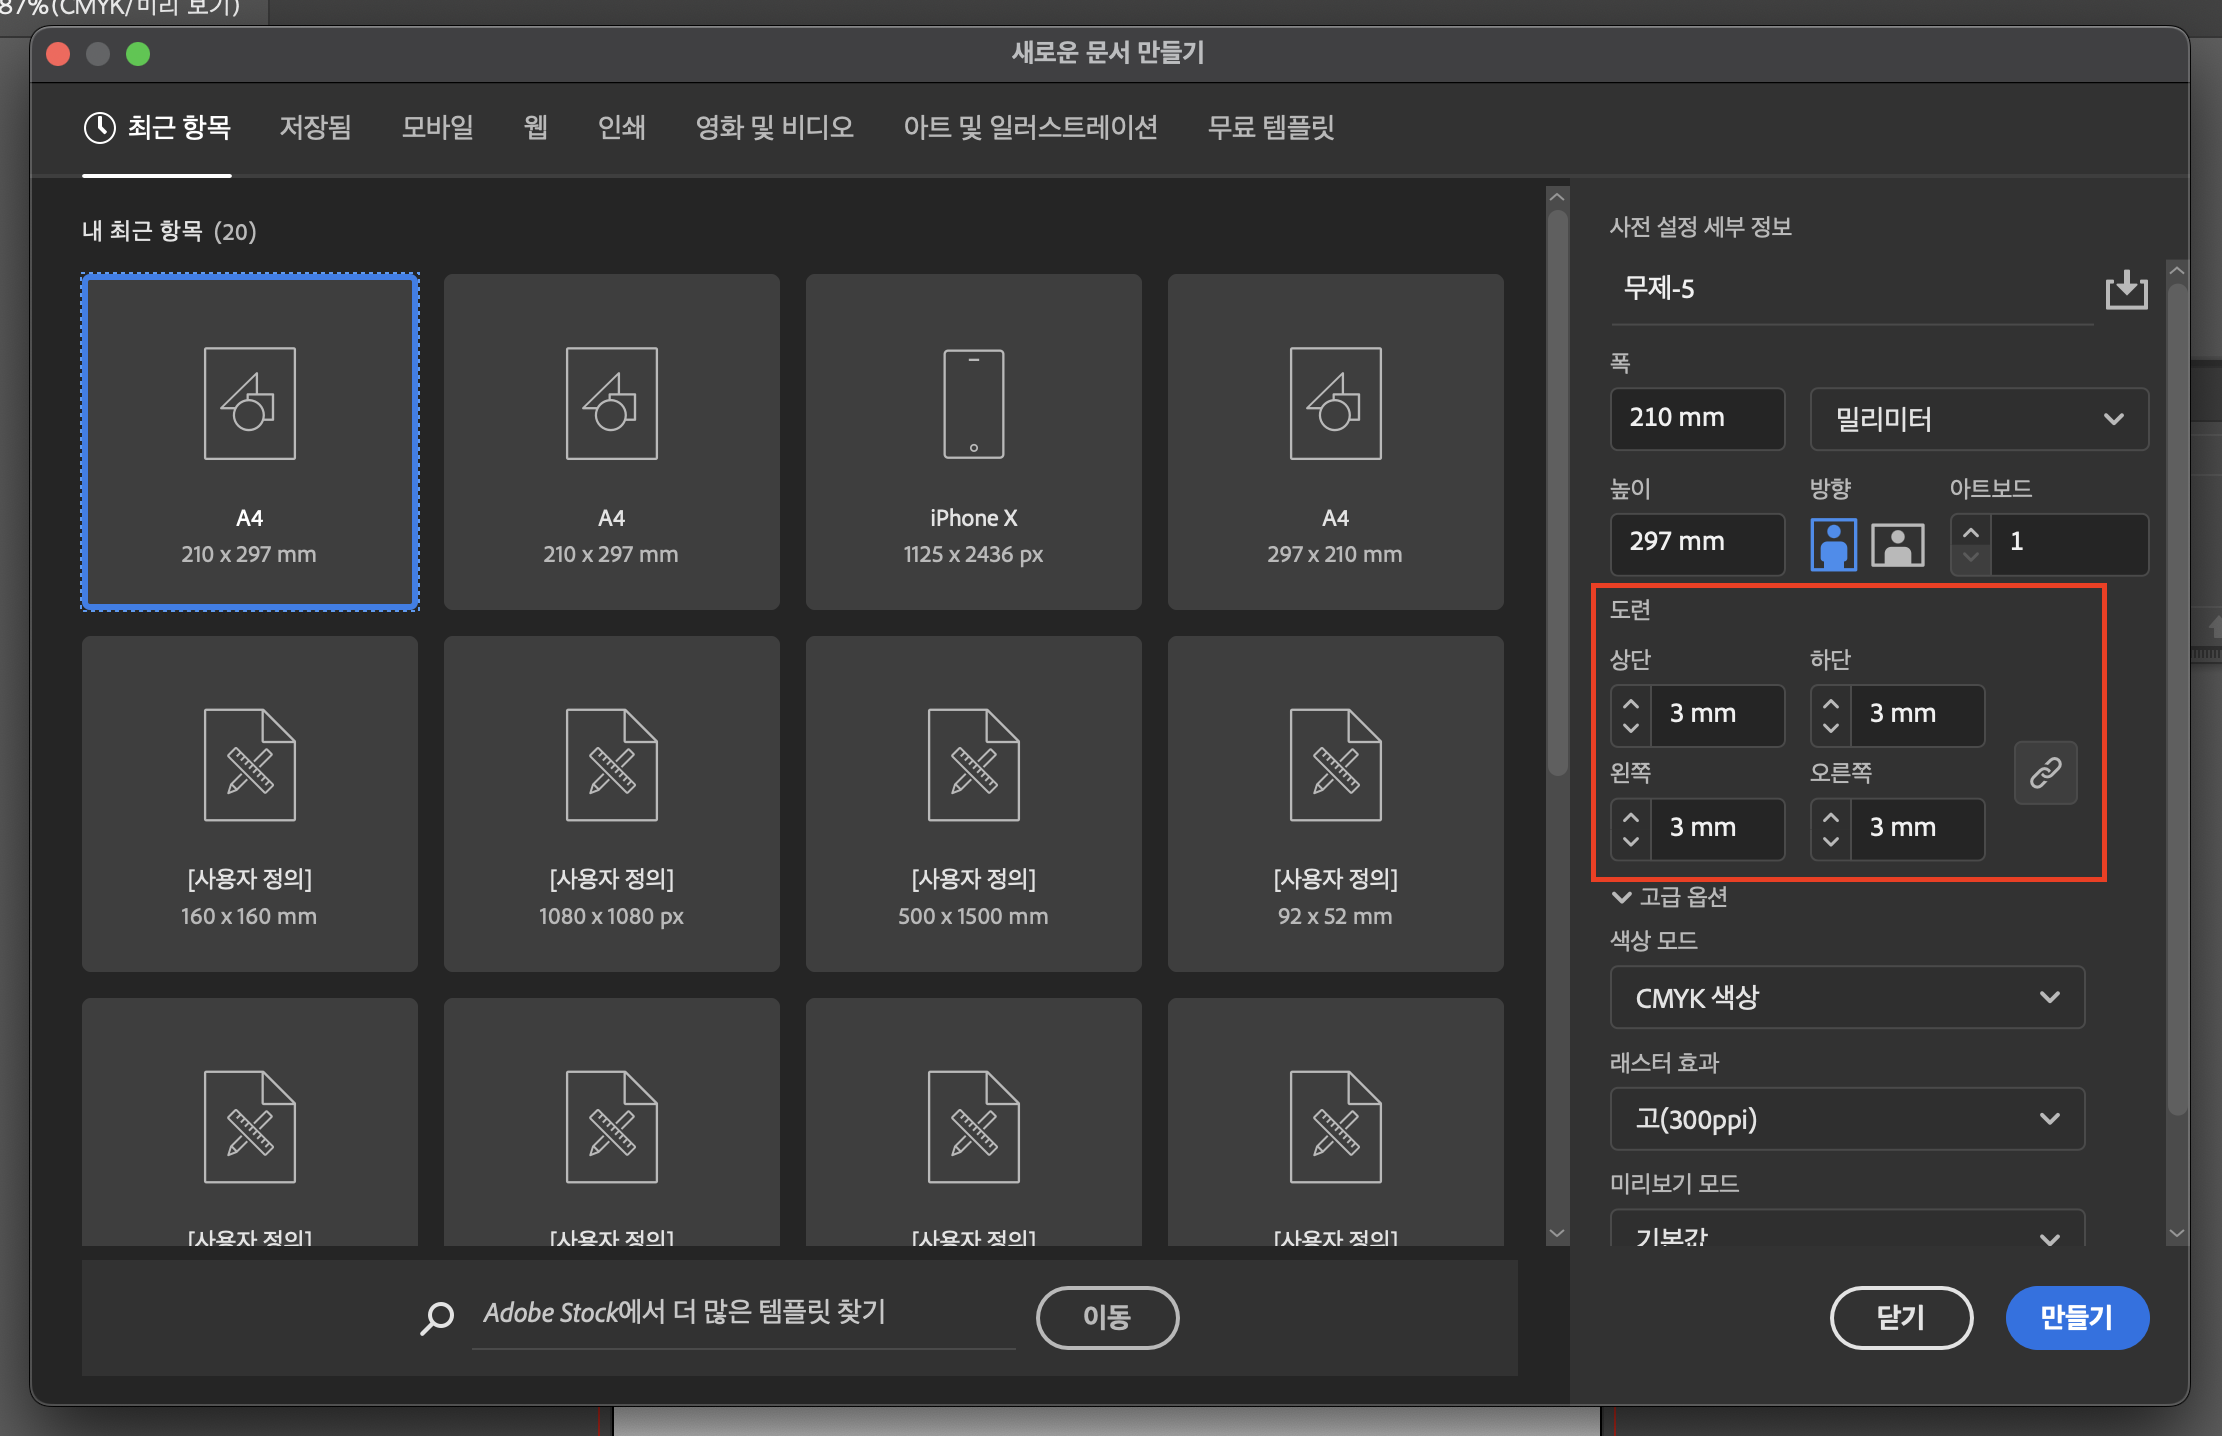The width and height of the screenshot is (2222, 1436).
Task: Open the 모바일 tab
Action: (x=437, y=128)
